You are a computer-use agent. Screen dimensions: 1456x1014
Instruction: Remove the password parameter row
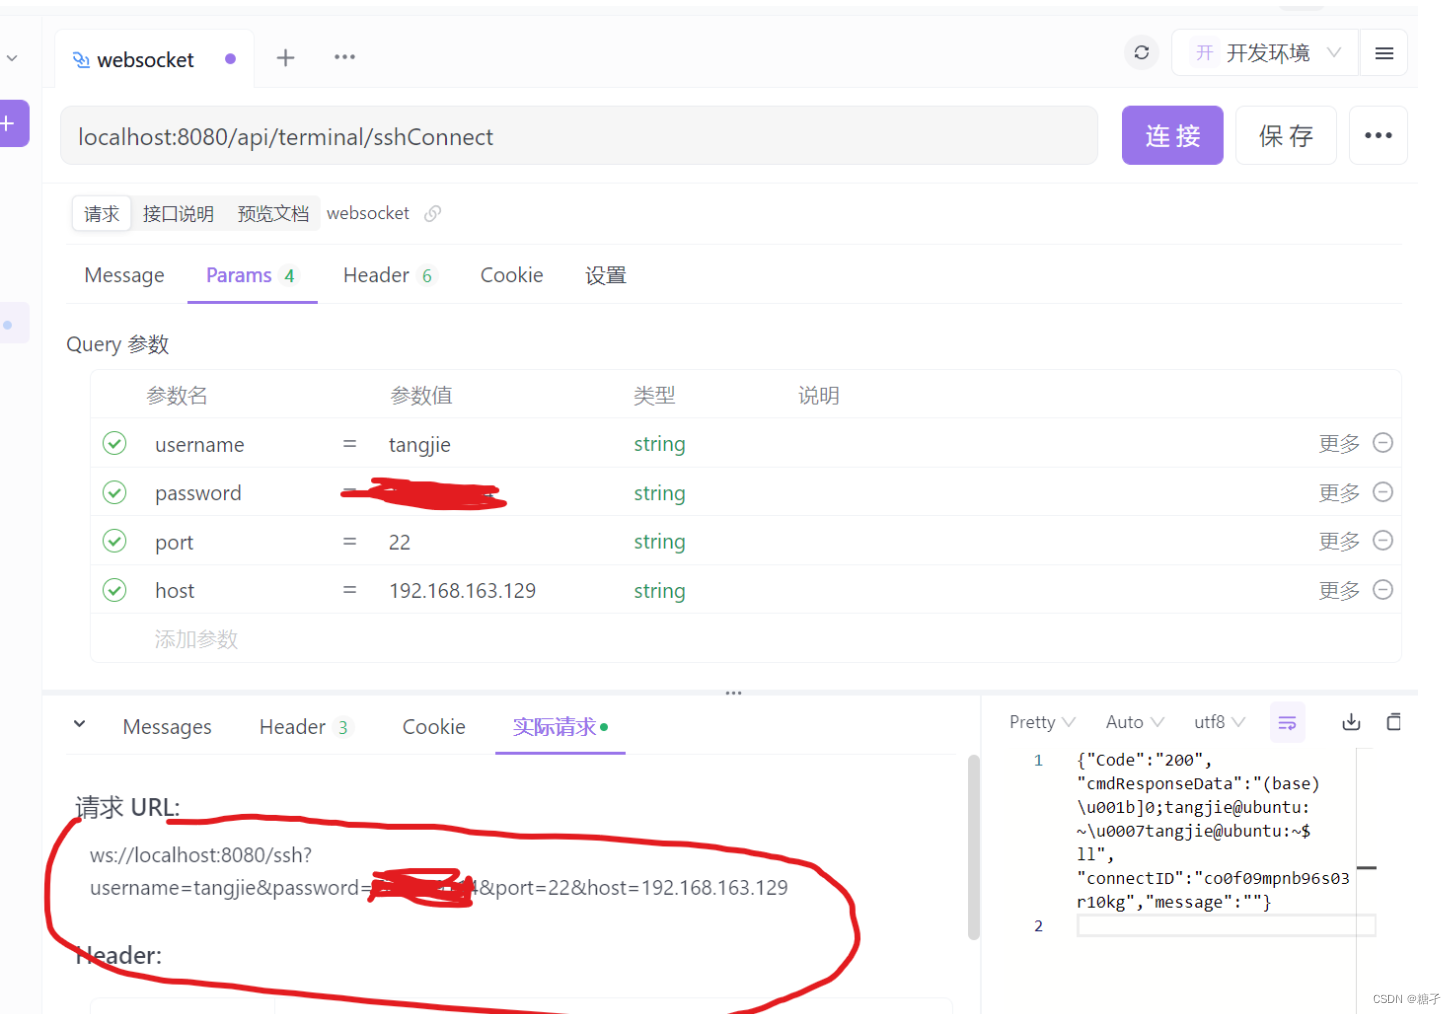1383,492
